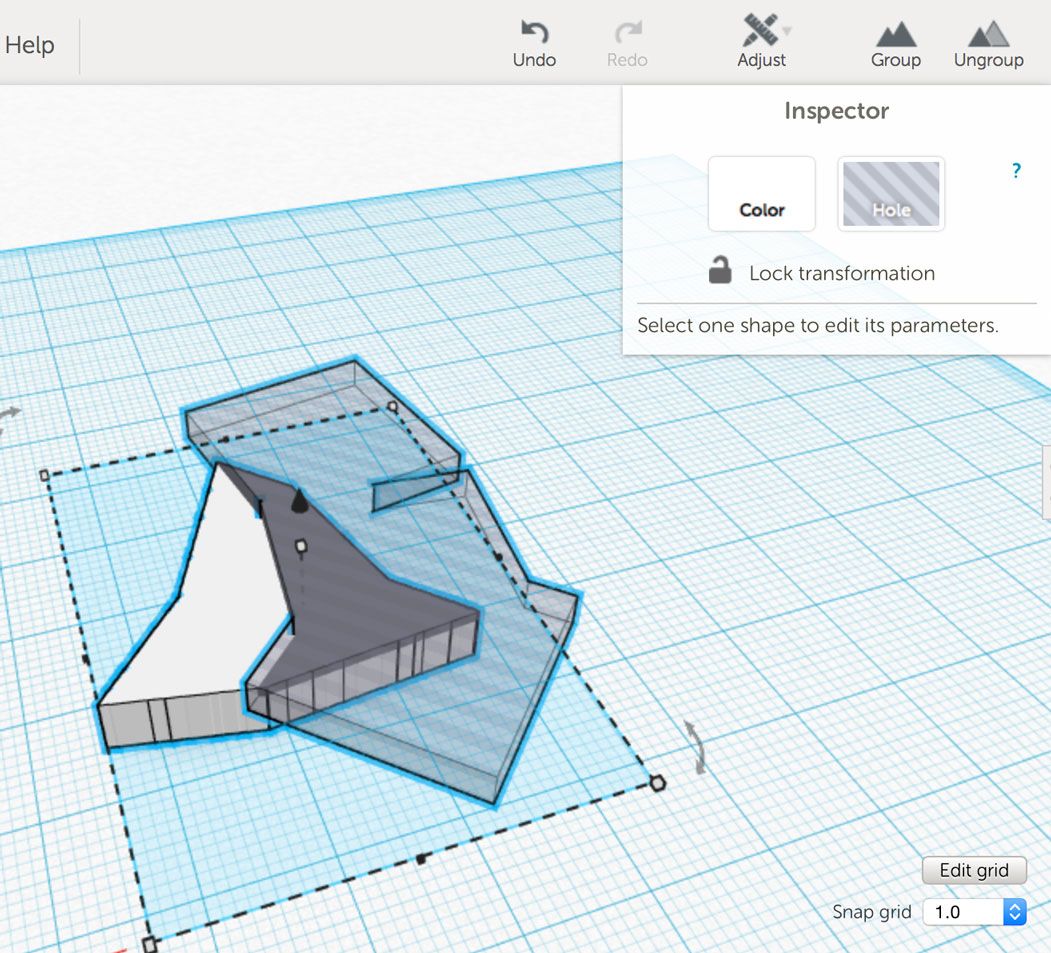Click the black cone lift handle
This screenshot has height=953, width=1051.
tap(297, 501)
